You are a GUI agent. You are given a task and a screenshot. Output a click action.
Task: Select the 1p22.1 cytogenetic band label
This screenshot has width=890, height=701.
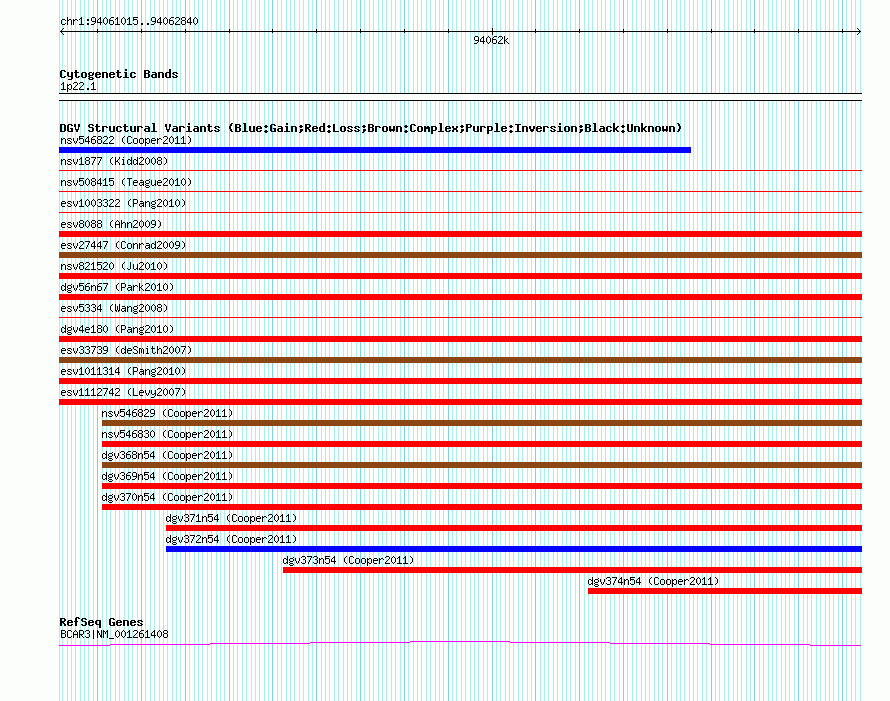pyautogui.click(x=78, y=86)
